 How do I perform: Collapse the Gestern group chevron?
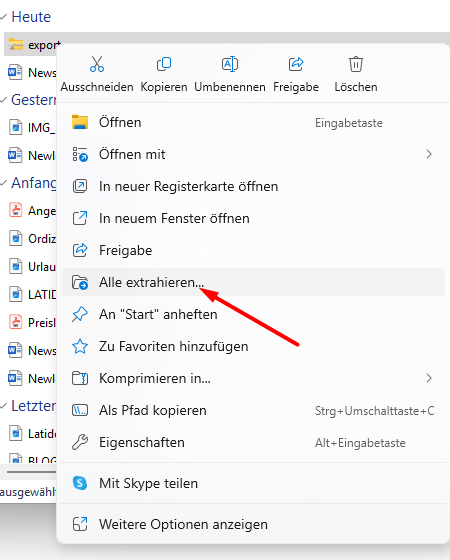(4, 100)
